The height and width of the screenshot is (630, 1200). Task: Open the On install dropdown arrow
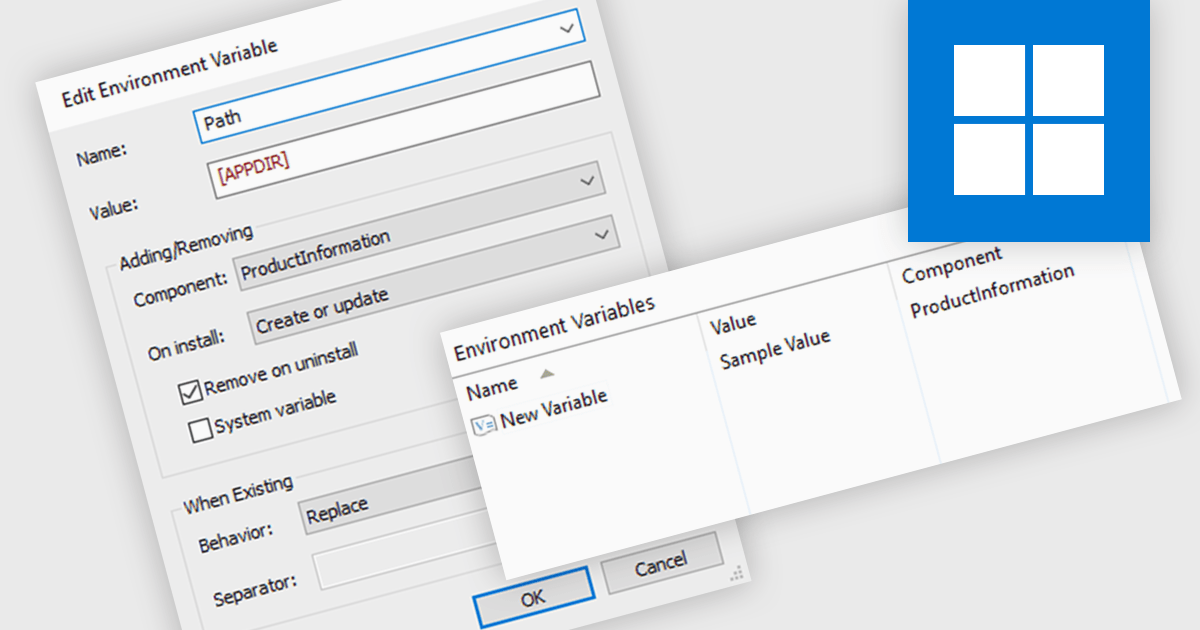click(x=602, y=235)
